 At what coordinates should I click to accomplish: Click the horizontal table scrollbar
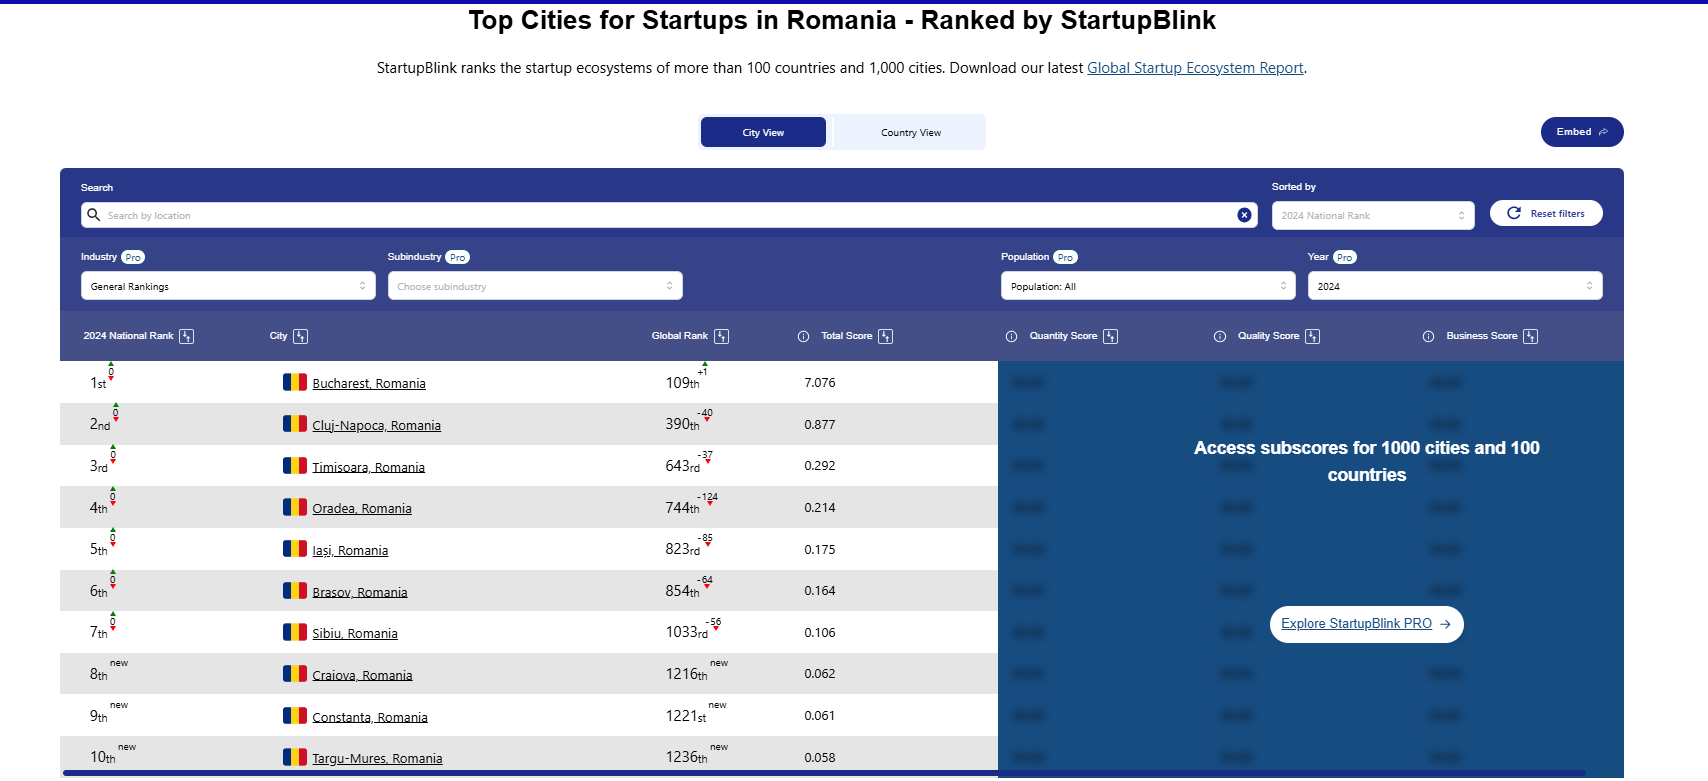pos(824,773)
